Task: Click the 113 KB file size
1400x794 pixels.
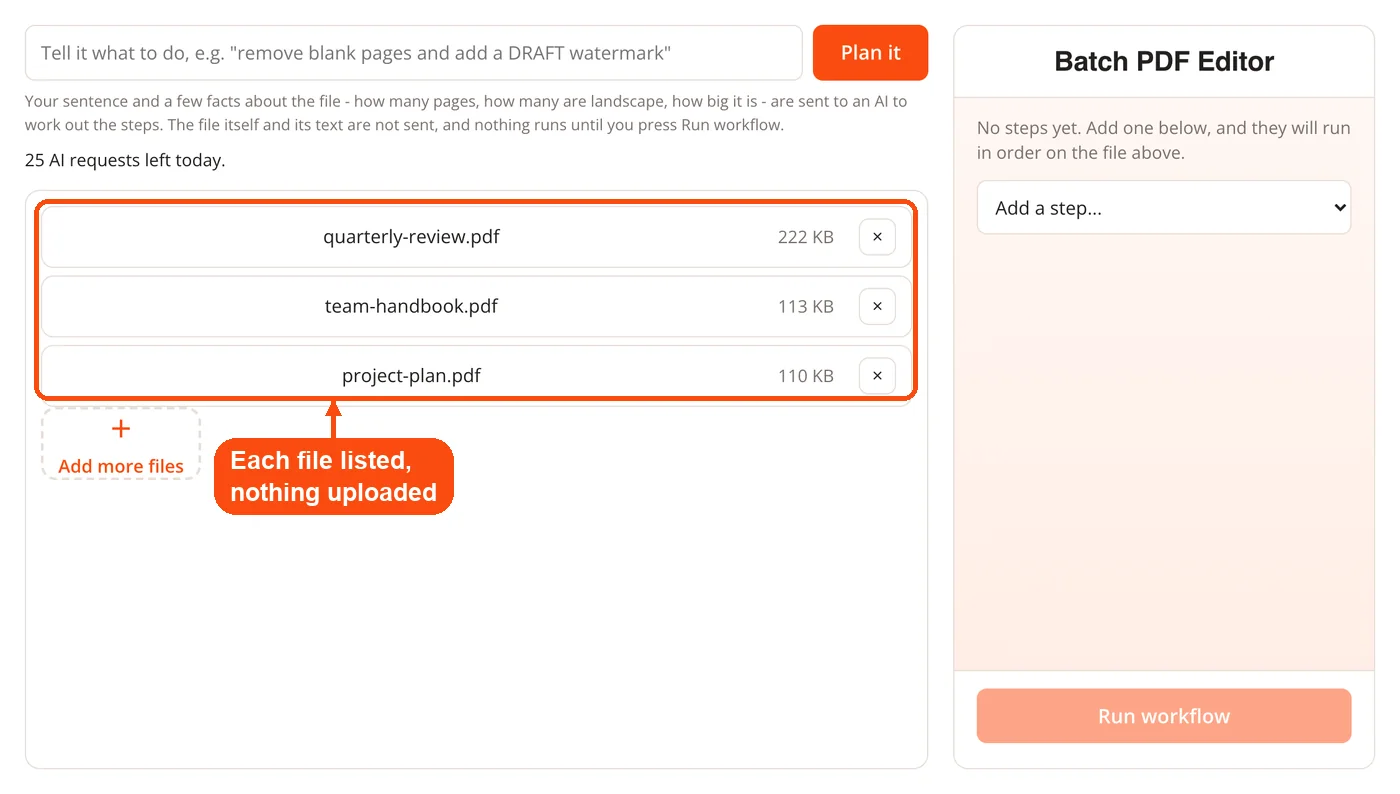Action: click(x=806, y=306)
